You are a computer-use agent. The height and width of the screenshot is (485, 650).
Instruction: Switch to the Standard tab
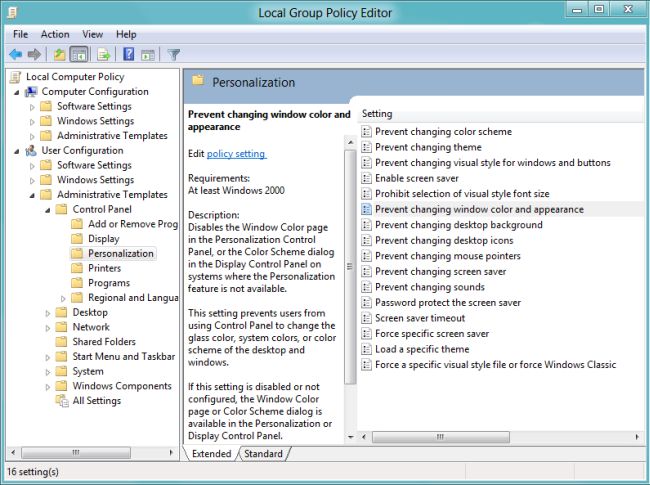(x=263, y=453)
